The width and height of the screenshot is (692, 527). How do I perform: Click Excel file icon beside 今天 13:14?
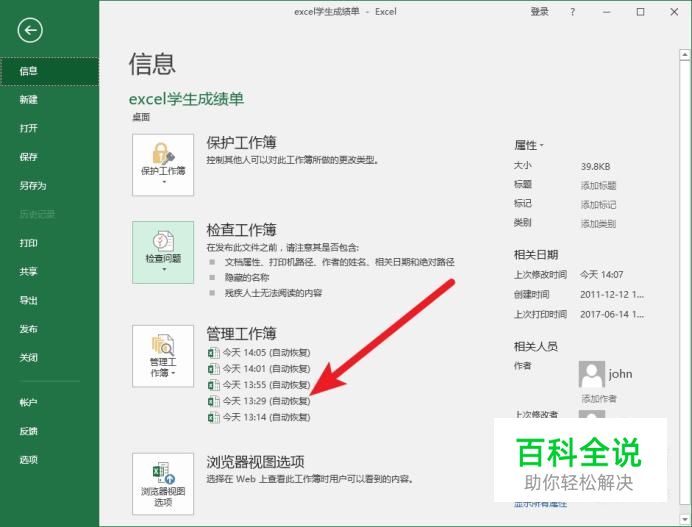(x=214, y=417)
